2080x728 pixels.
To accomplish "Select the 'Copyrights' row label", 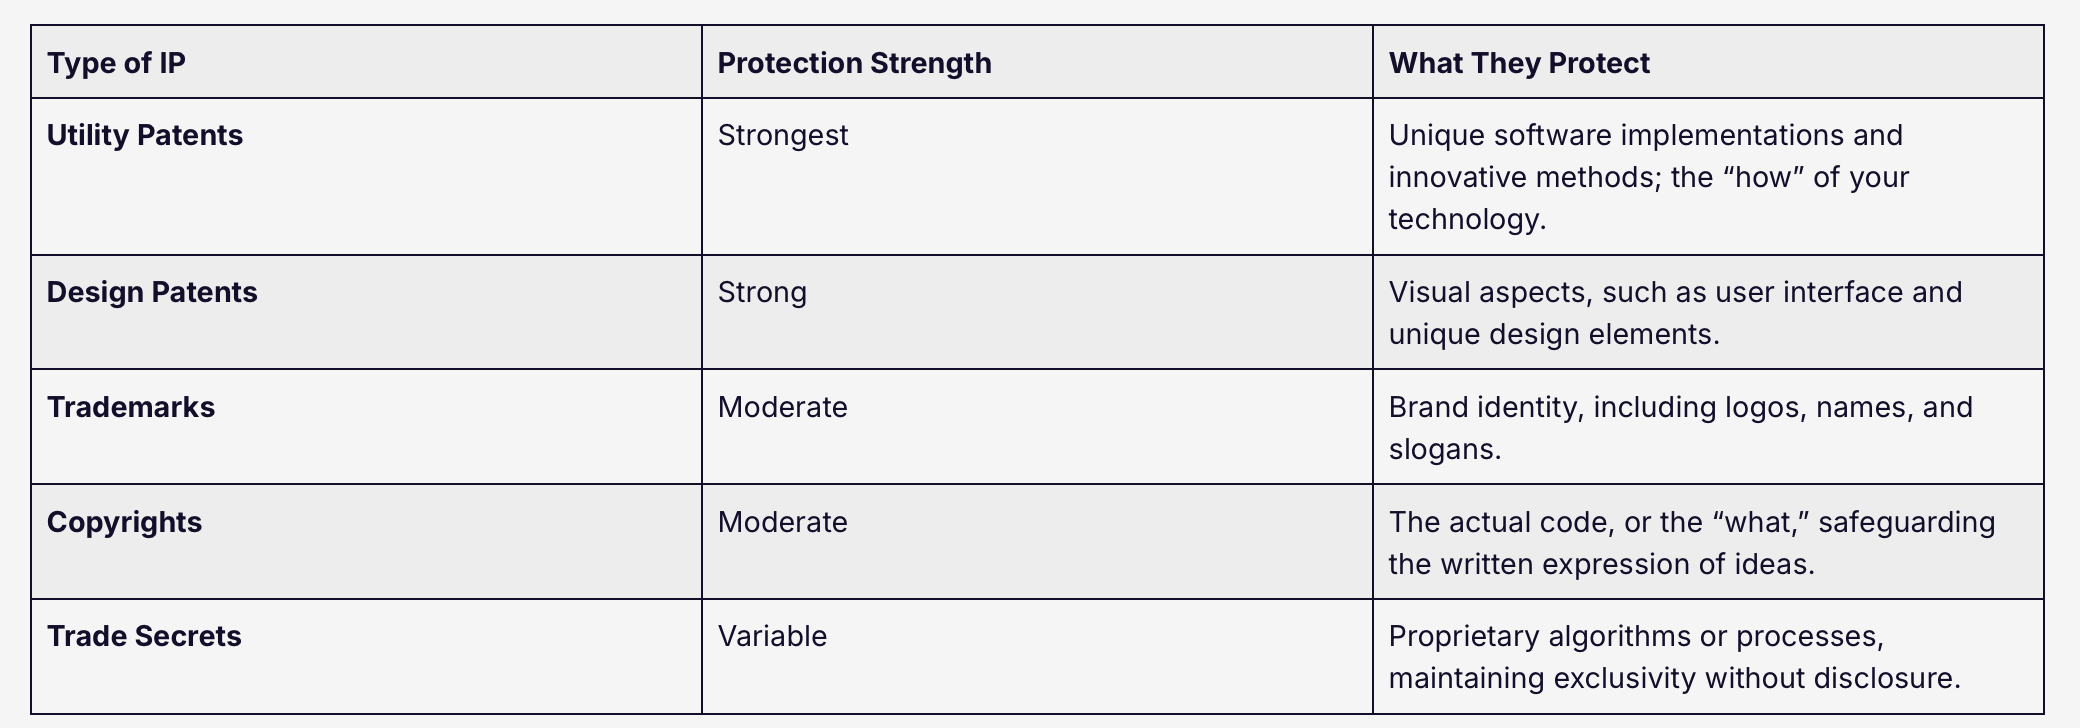I will 124,522.
